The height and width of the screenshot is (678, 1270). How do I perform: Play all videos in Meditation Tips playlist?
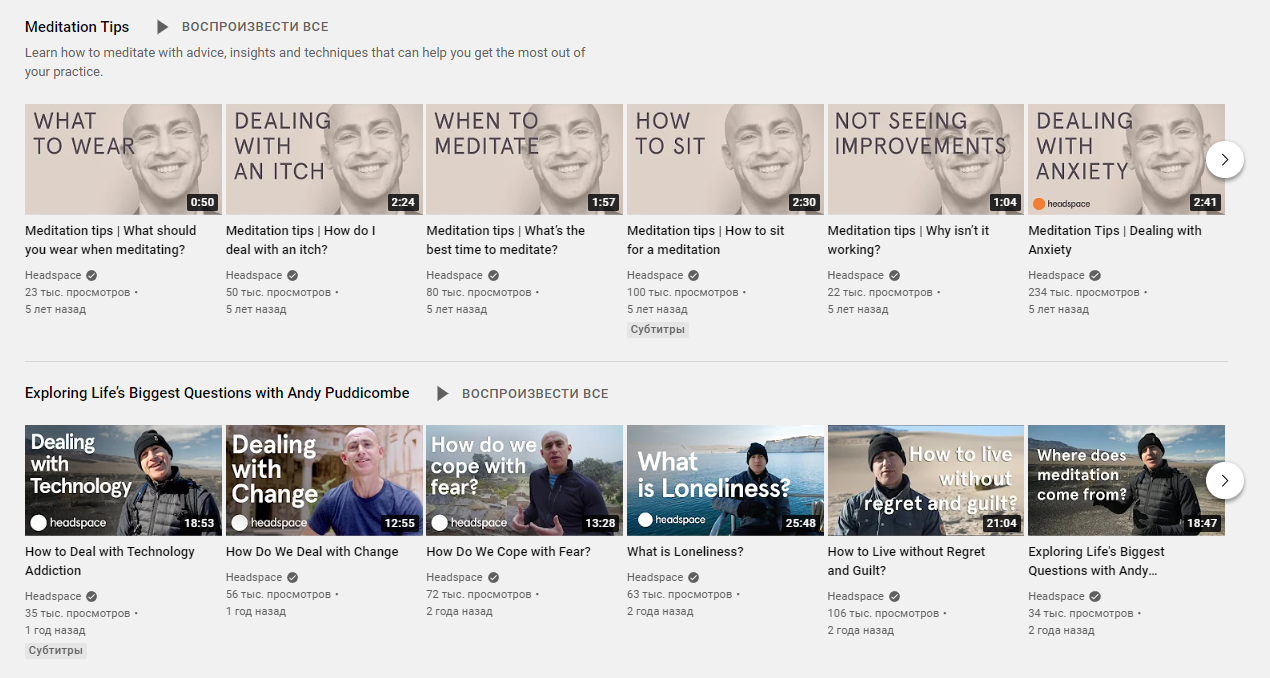point(243,27)
